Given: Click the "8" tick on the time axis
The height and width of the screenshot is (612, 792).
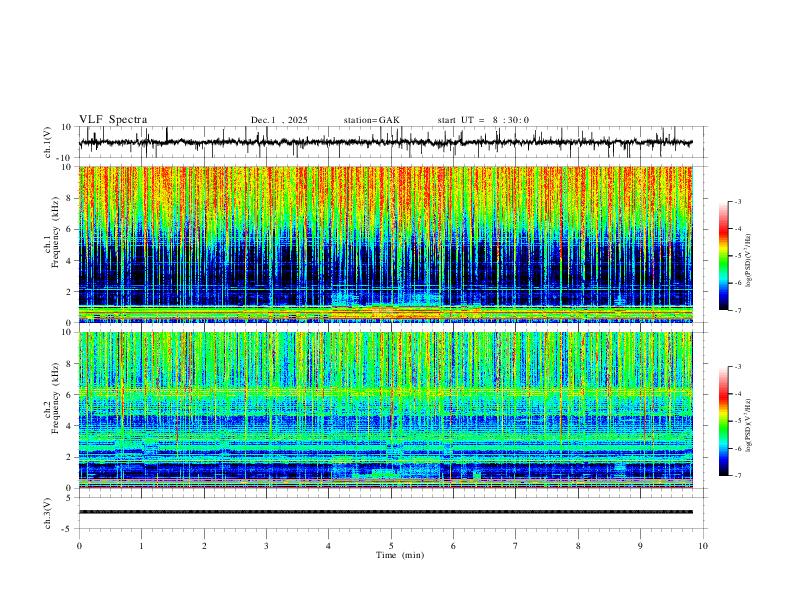Looking at the screenshot, I should (578, 546).
